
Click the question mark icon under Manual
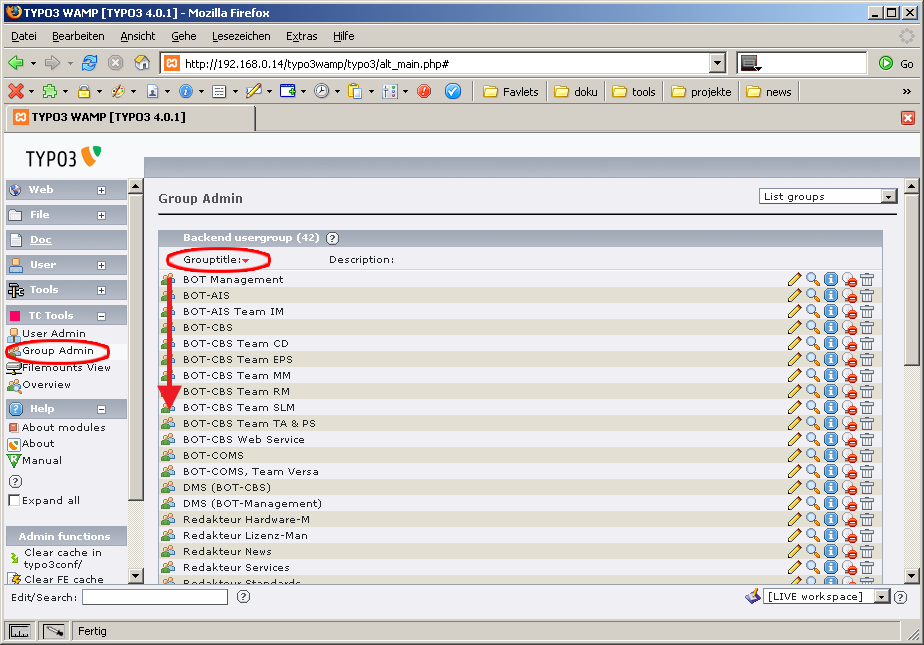[x=15, y=481]
